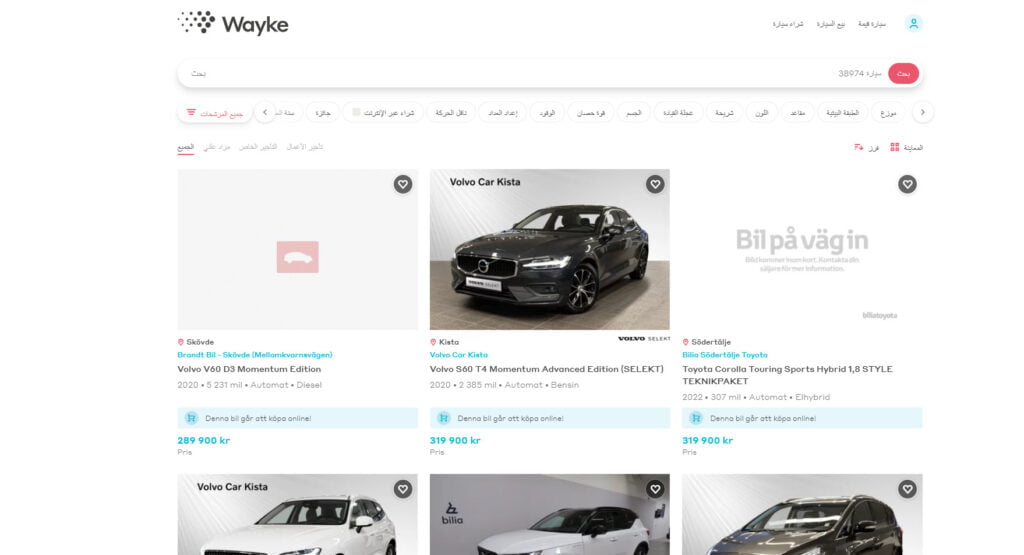Open the Bil på väg in placeholder image

tap(802, 249)
